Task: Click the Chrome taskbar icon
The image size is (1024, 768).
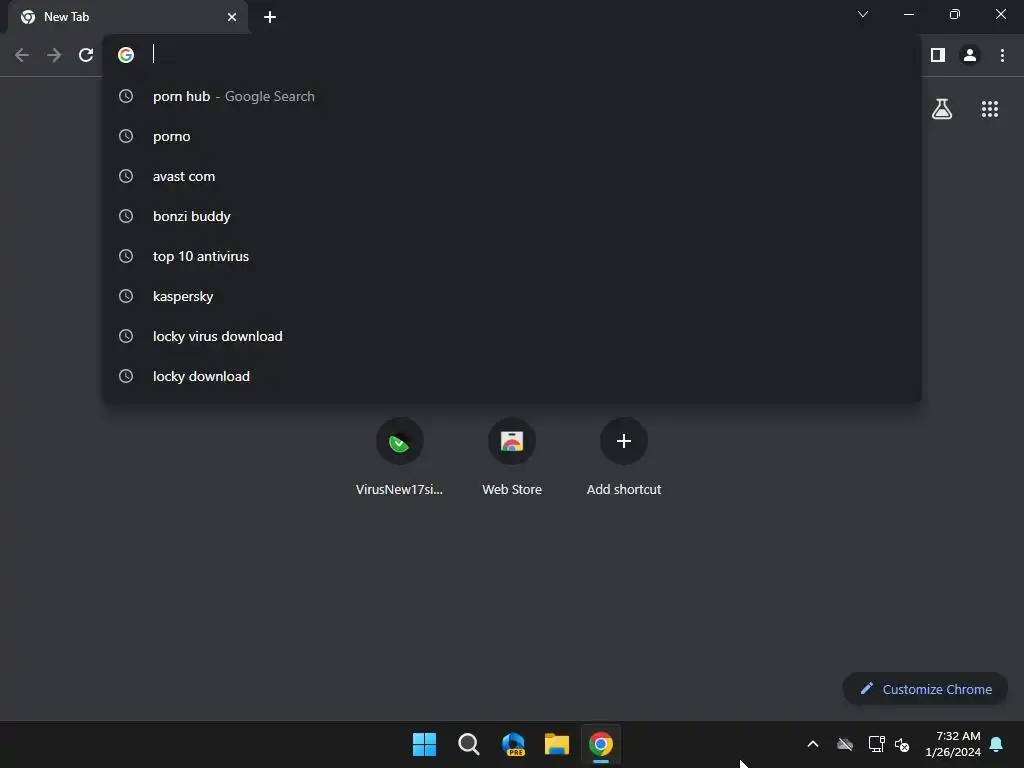Action: [601, 744]
